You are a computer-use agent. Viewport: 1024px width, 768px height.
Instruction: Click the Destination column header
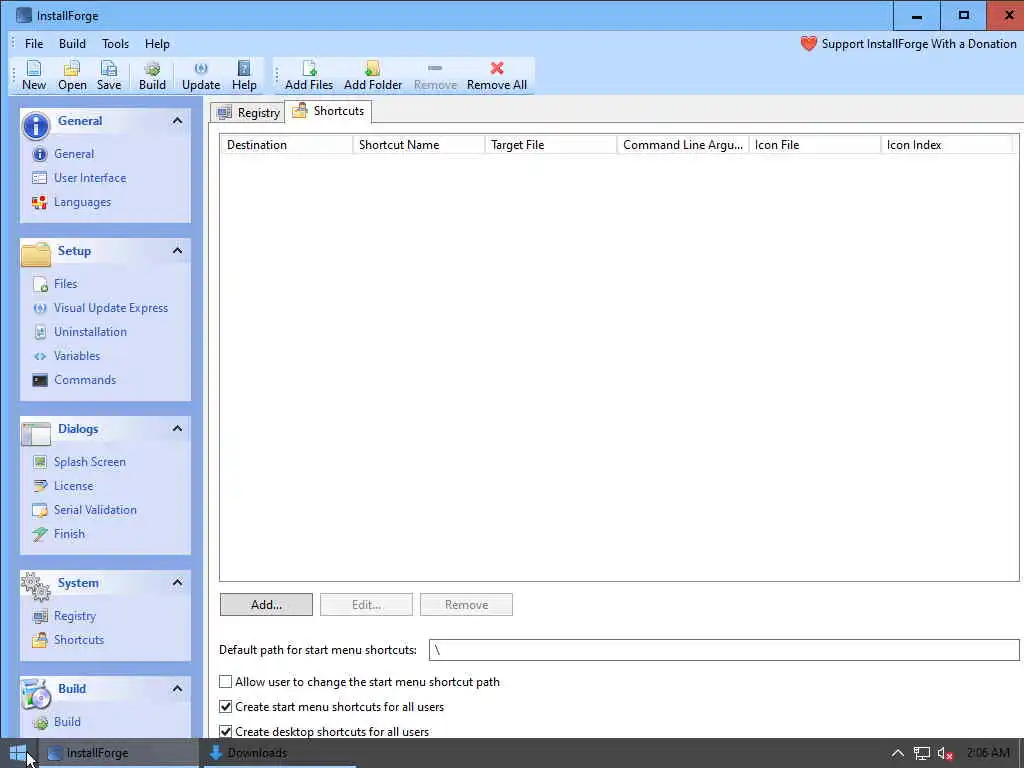tap(286, 145)
